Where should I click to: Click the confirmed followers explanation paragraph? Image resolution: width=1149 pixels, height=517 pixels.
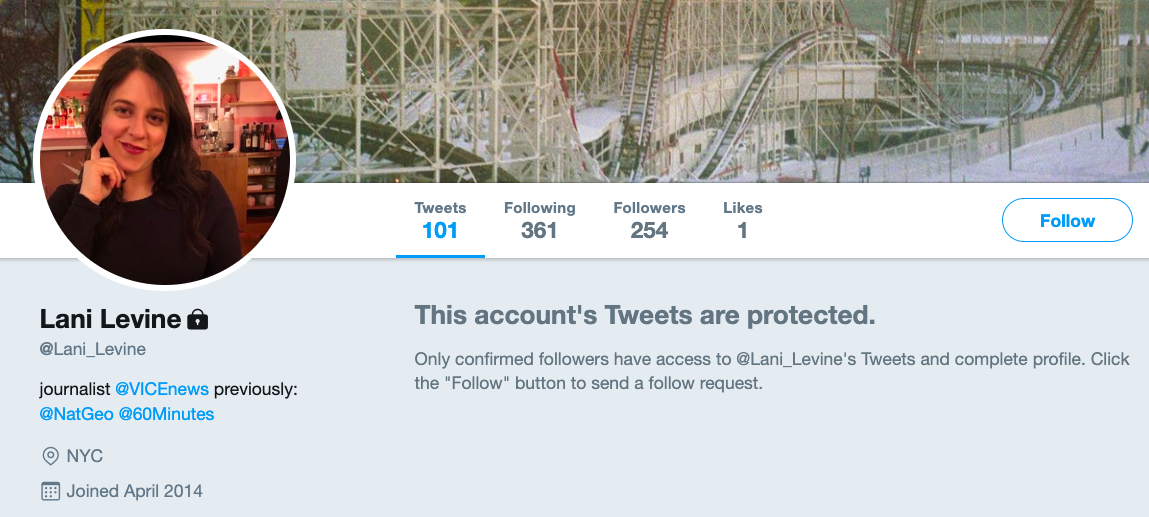click(772, 370)
